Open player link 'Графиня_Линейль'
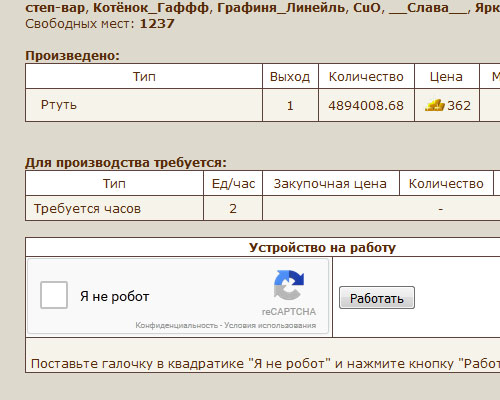Screen dimensions: 500x400 pos(281,7)
